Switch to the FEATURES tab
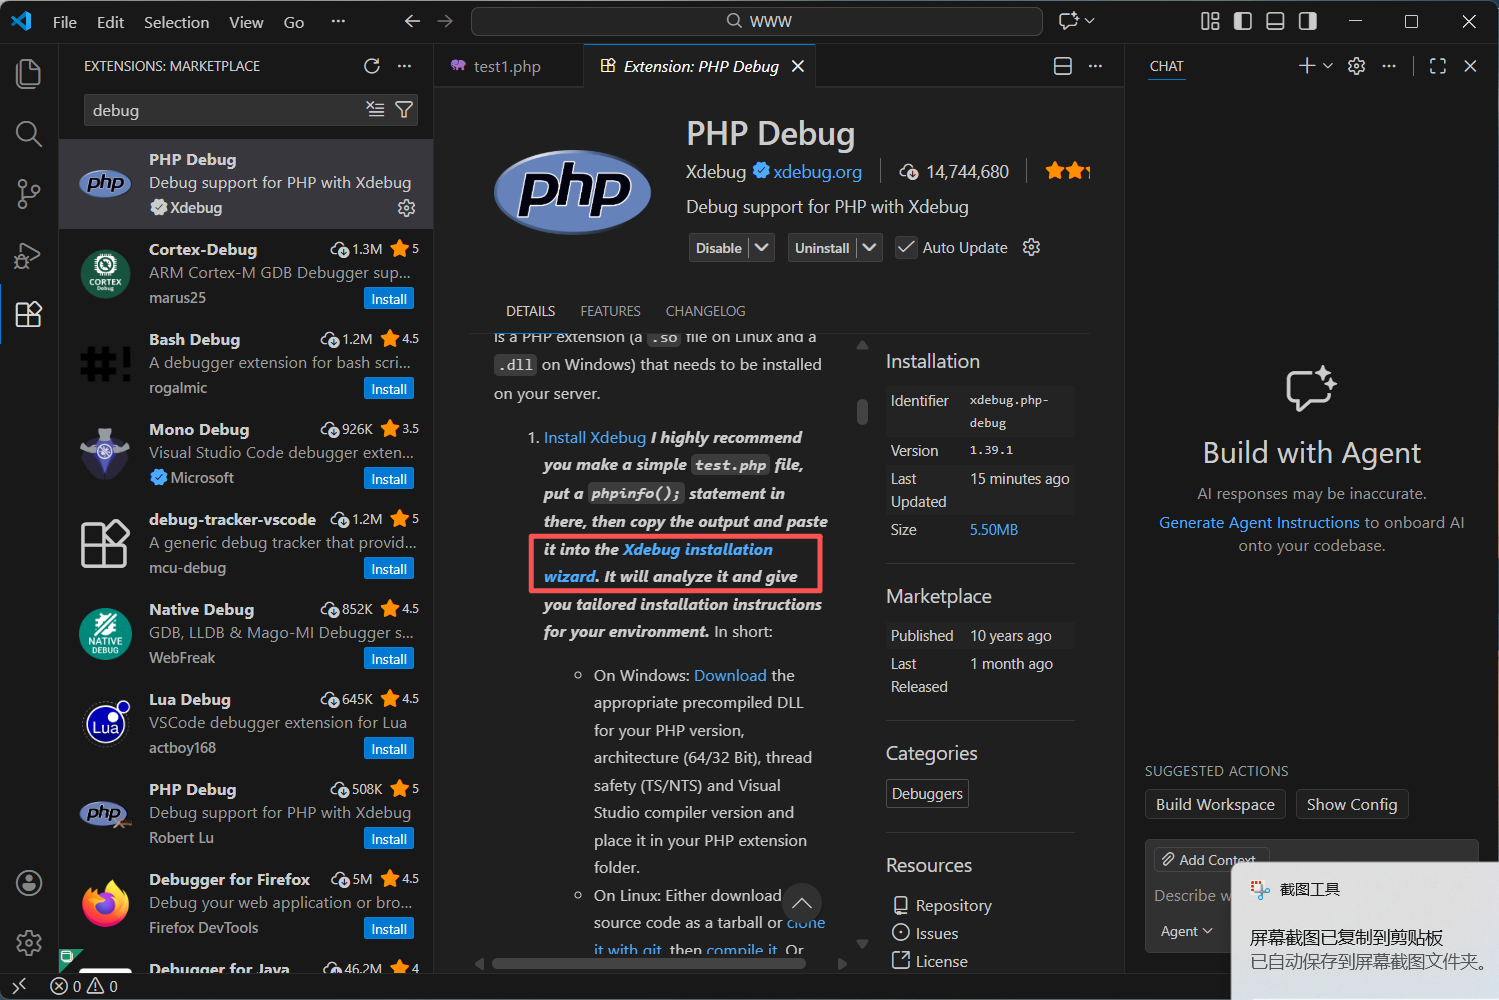Image resolution: width=1499 pixels, height=1000 pixels. tap(610, 311)
